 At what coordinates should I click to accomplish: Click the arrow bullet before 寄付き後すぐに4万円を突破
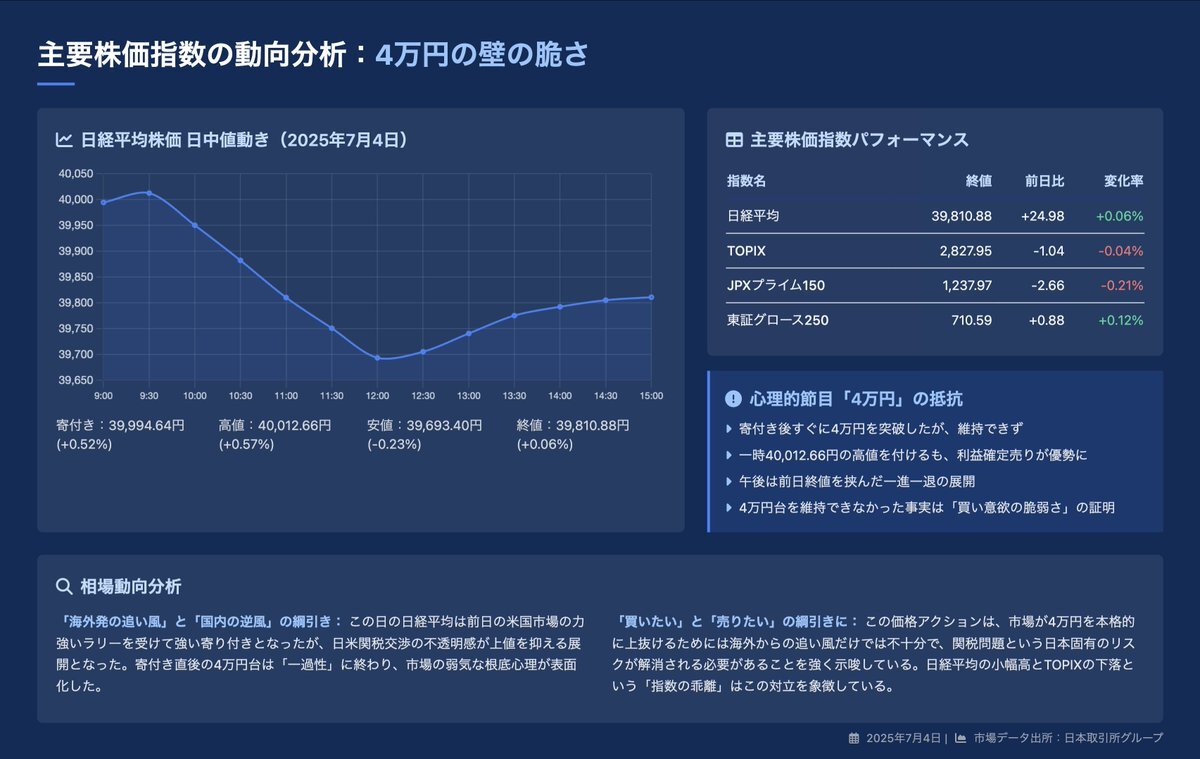729,429
